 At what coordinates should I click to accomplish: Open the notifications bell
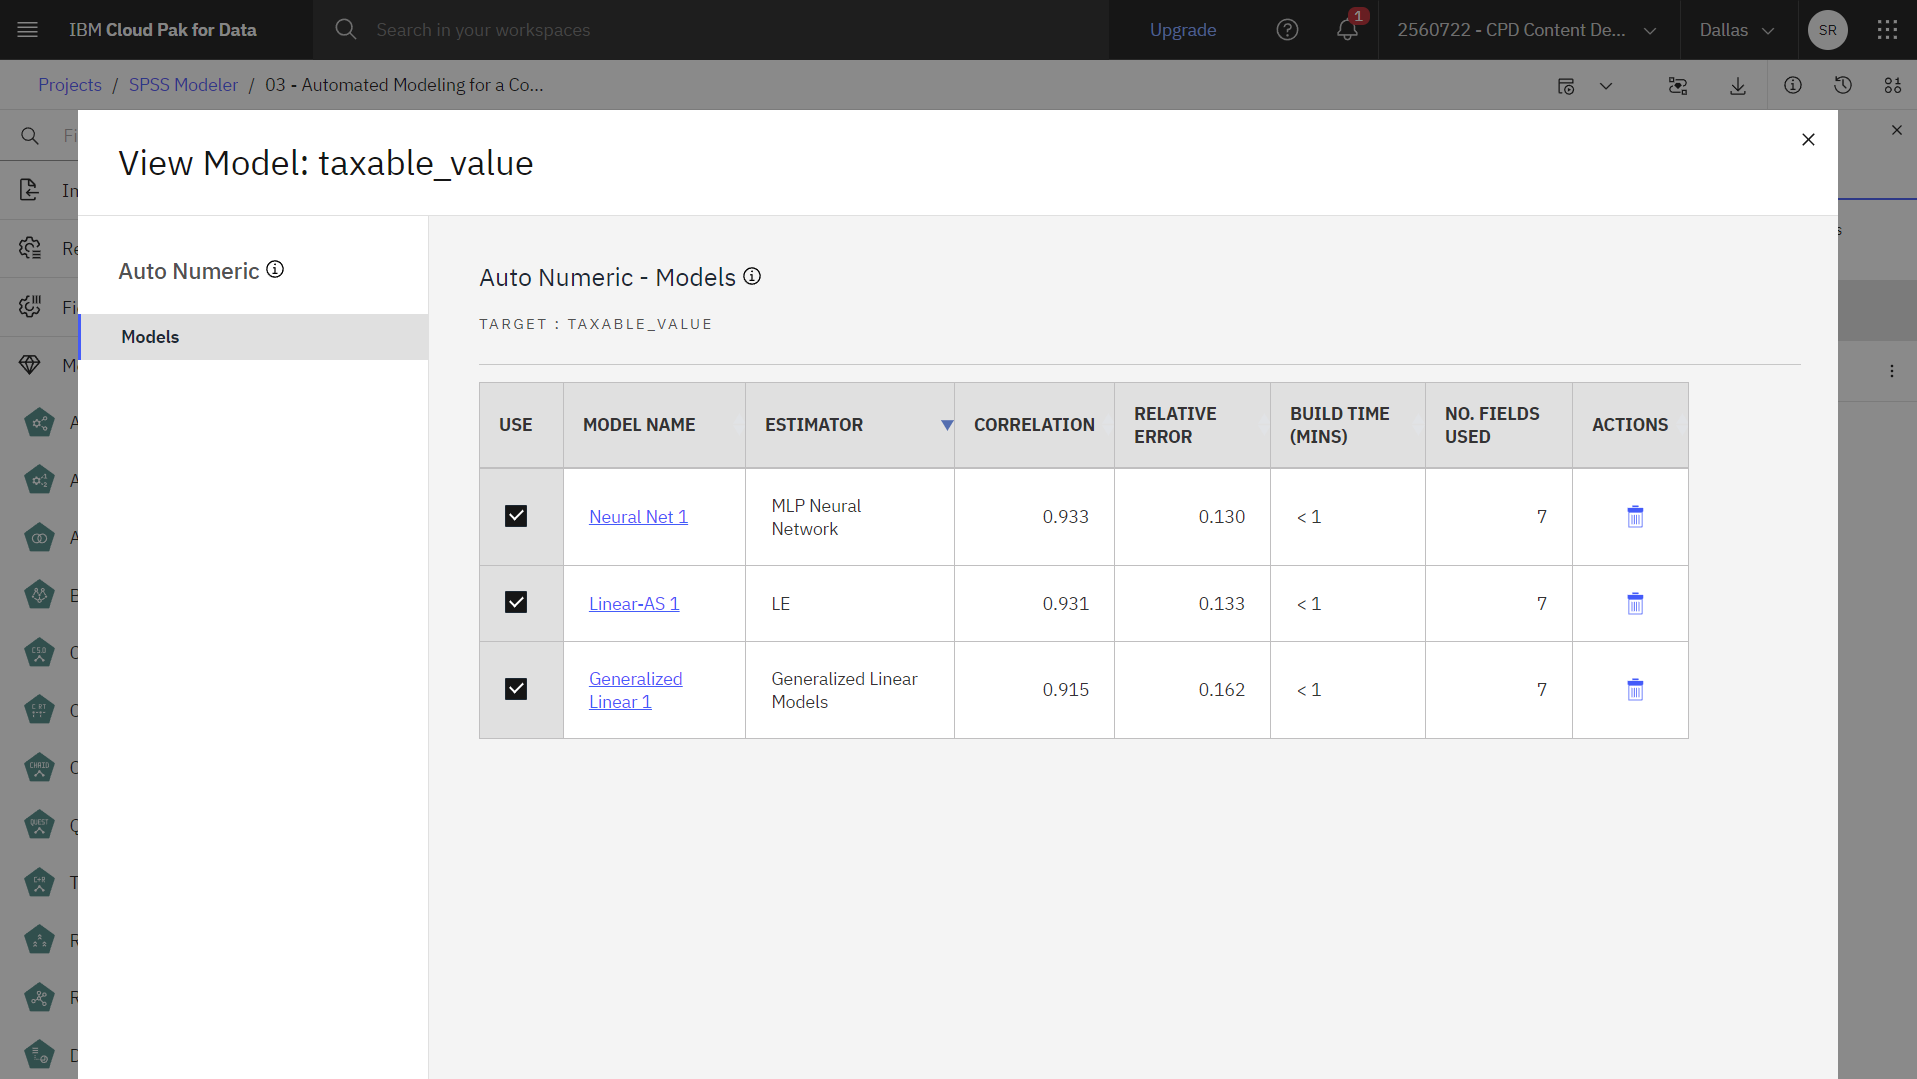click(1347, 30)
